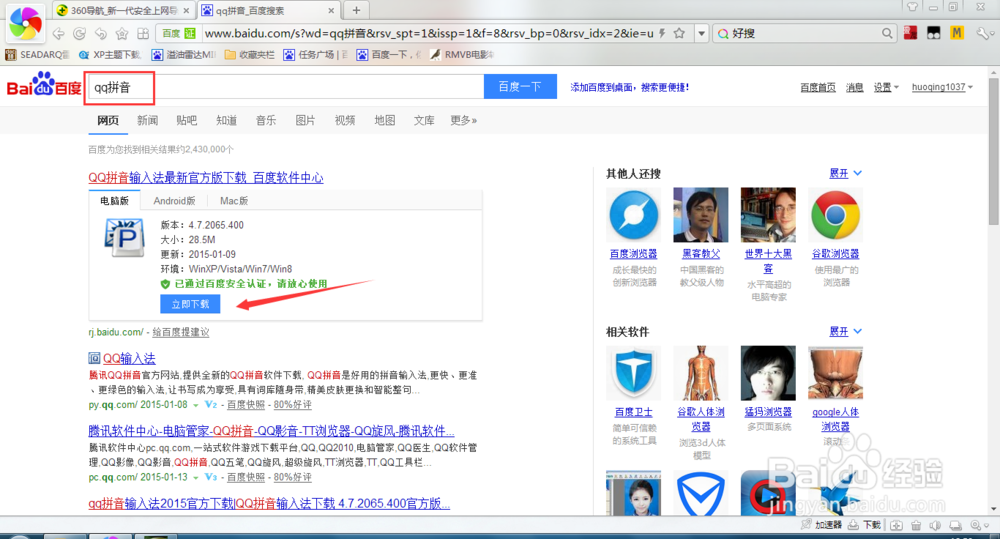The width and height of the screenshot is (1000, 539).
Task: Expand the 设置 settings dropdown
Action: [x=886, y=87]
